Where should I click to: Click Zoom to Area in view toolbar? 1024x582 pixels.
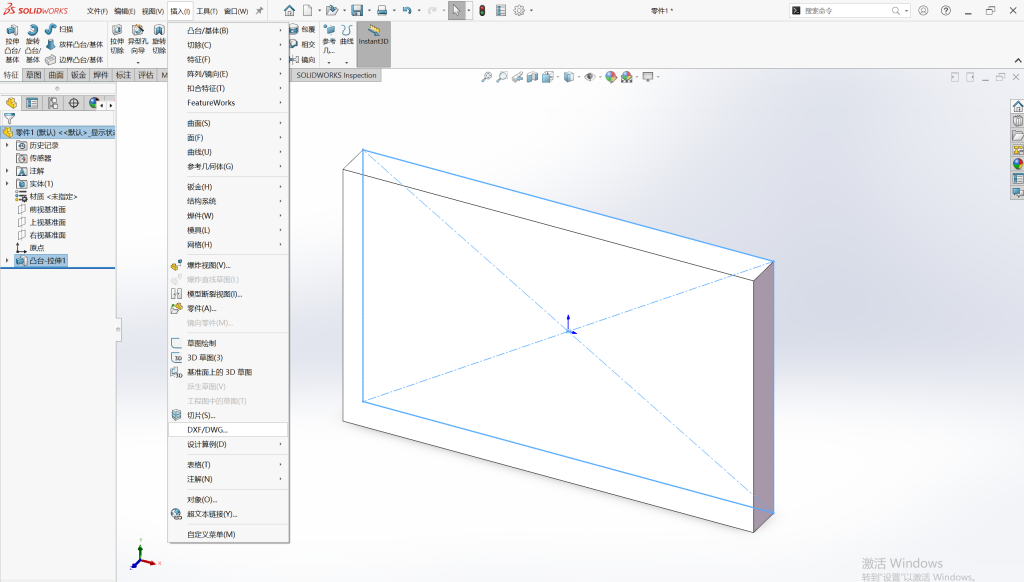coord(502,77)
